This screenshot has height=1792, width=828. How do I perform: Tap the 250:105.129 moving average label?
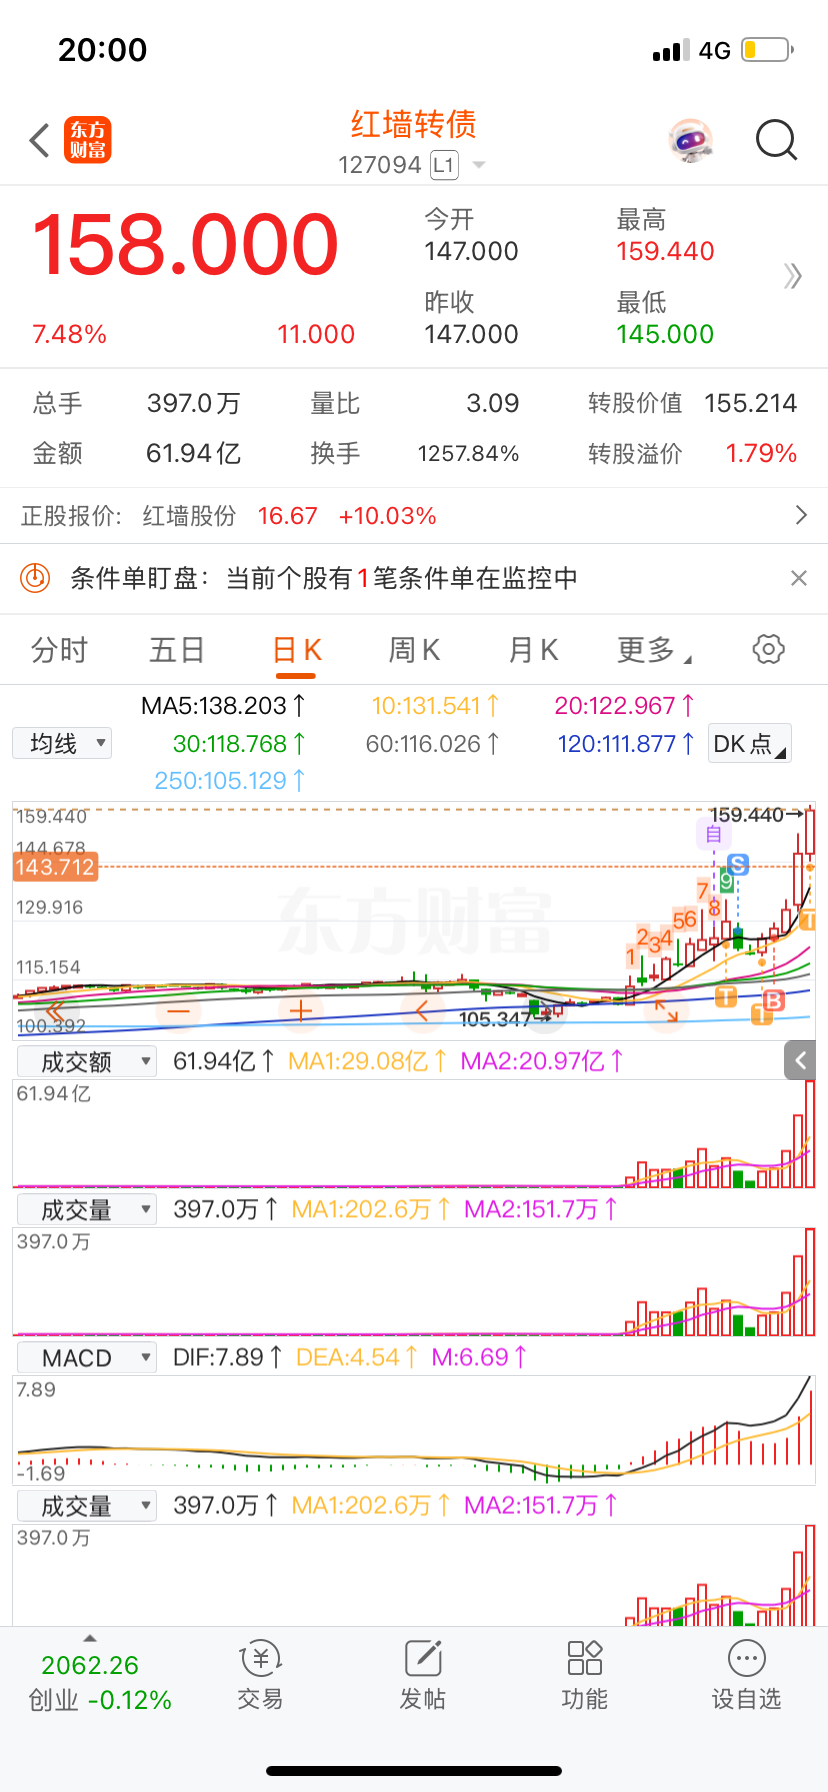230,780
